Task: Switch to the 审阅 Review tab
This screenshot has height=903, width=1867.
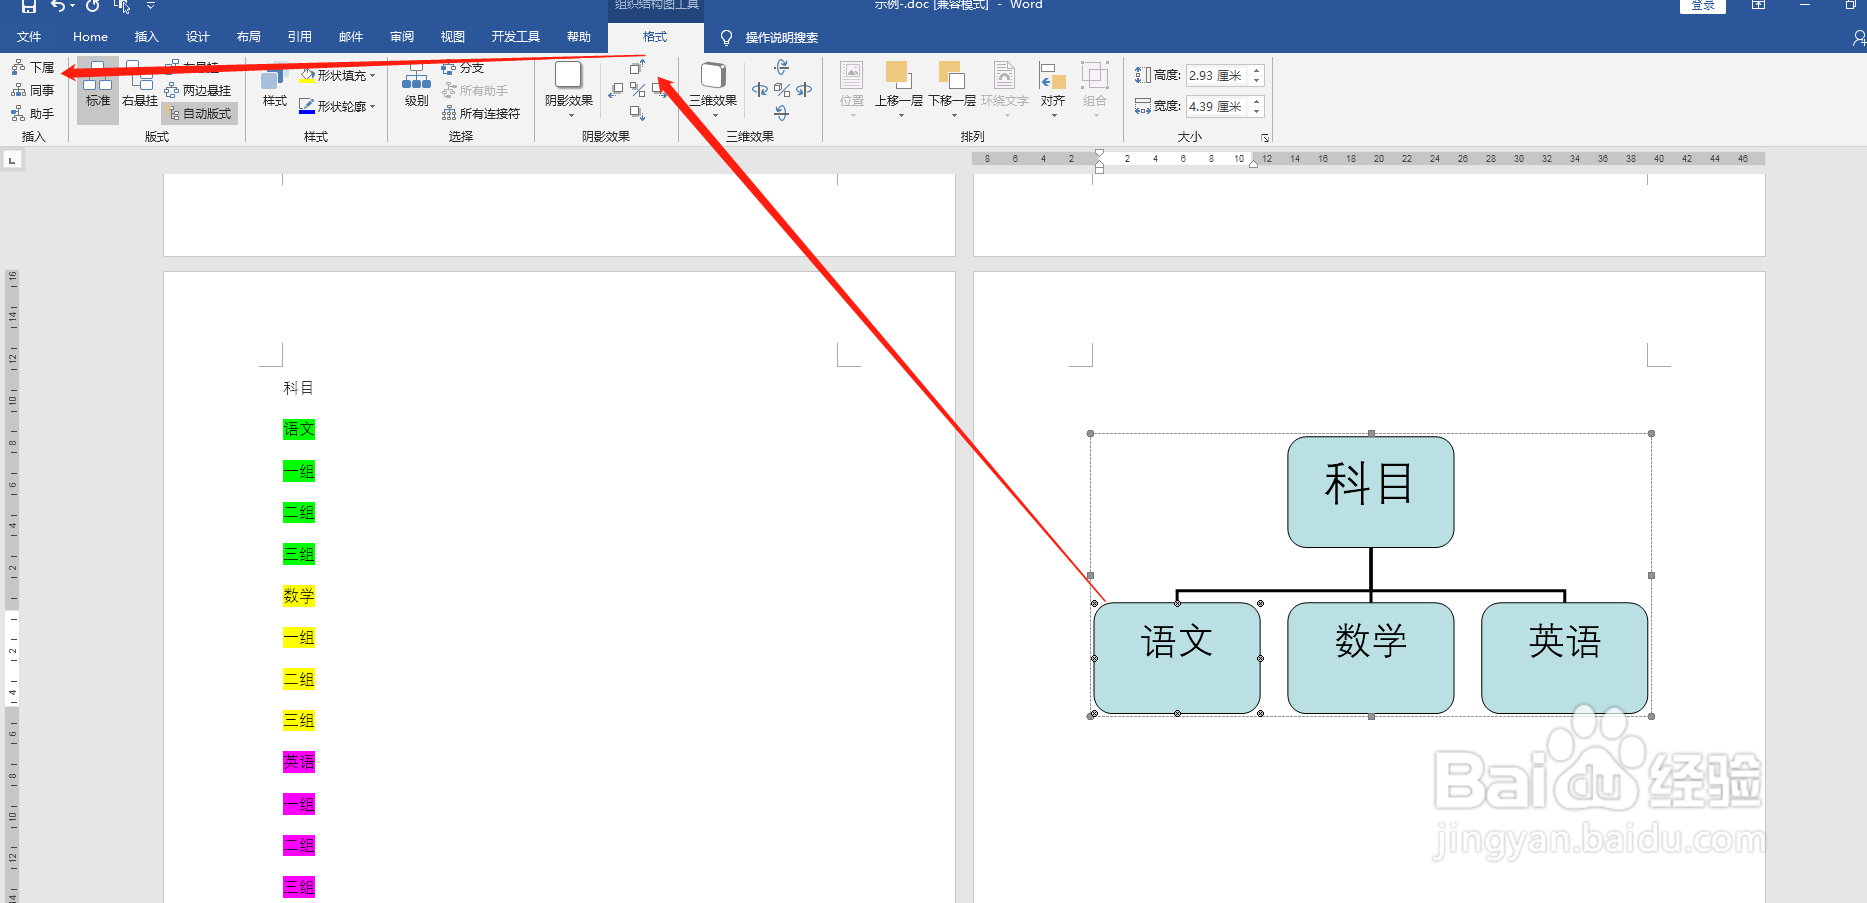Action: 401,37
